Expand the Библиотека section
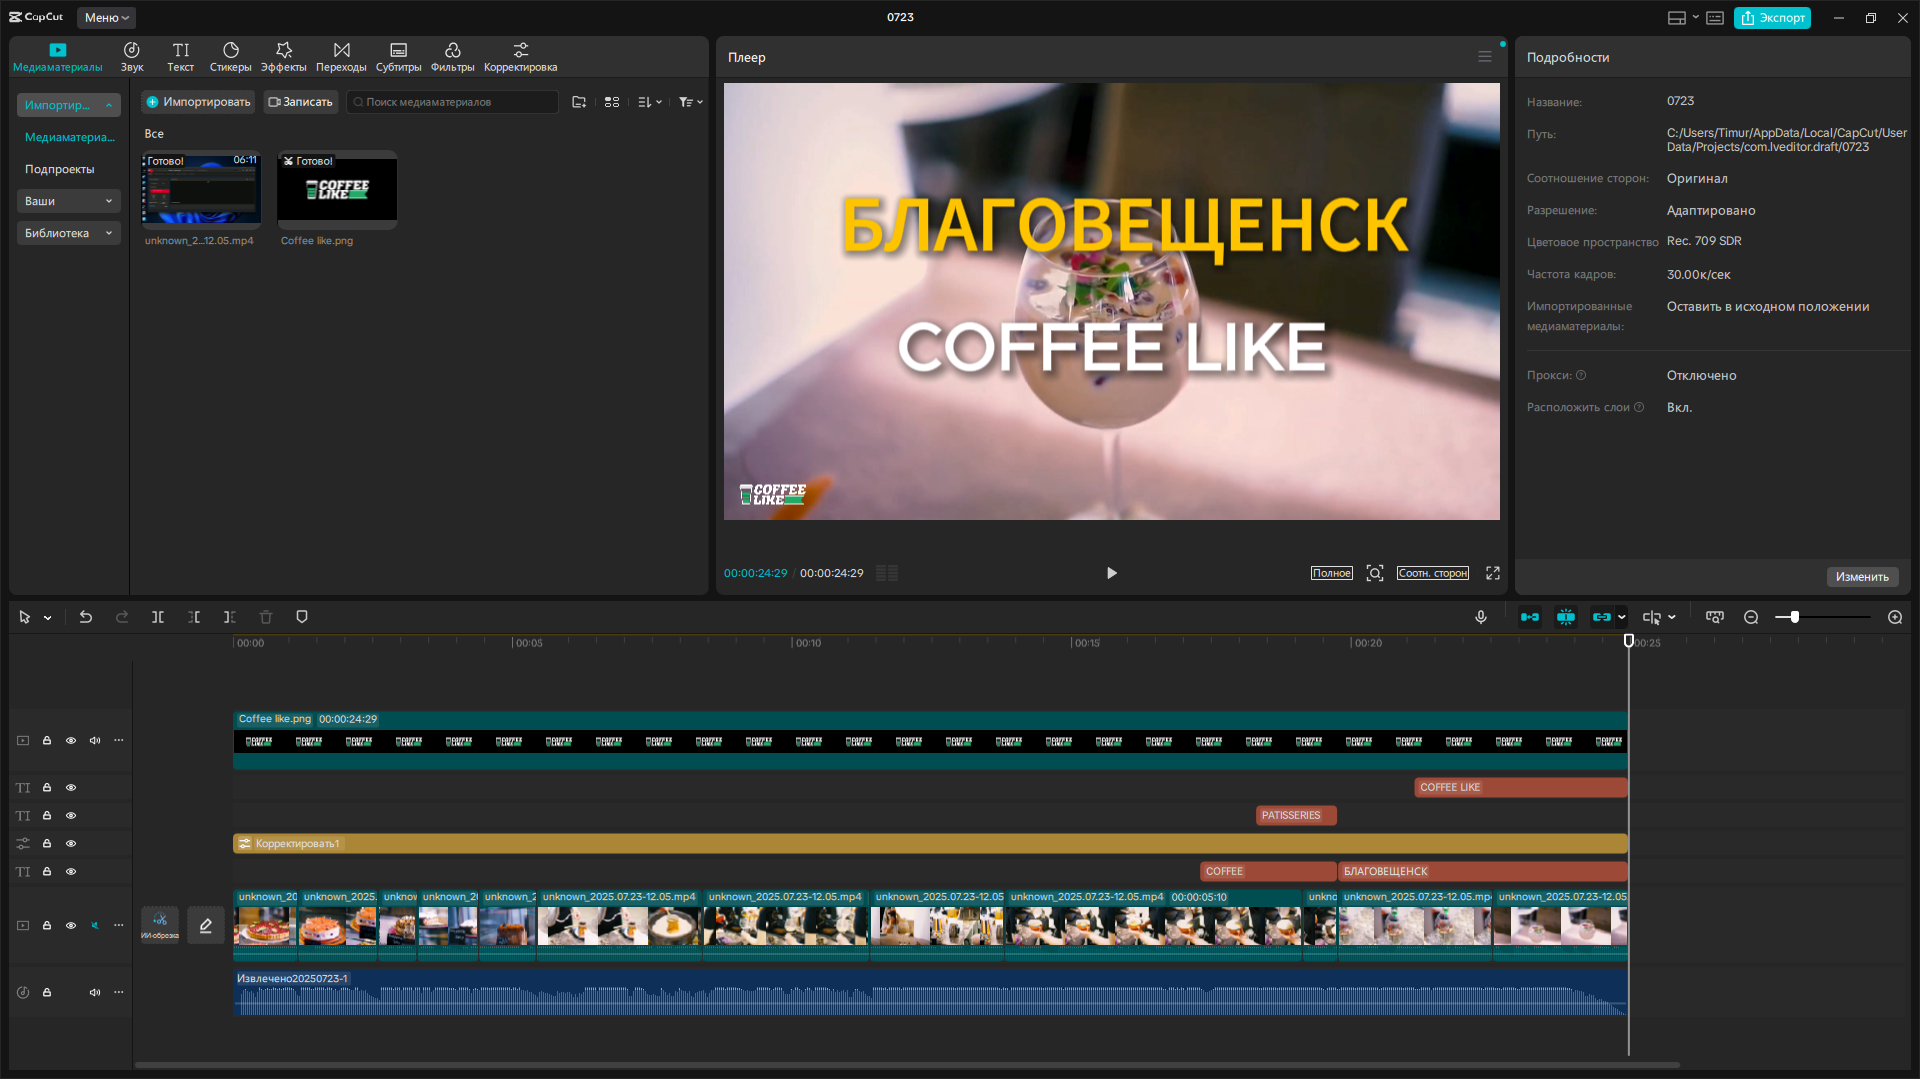The image size is (1920, 1080). click(x=68, y=233)
